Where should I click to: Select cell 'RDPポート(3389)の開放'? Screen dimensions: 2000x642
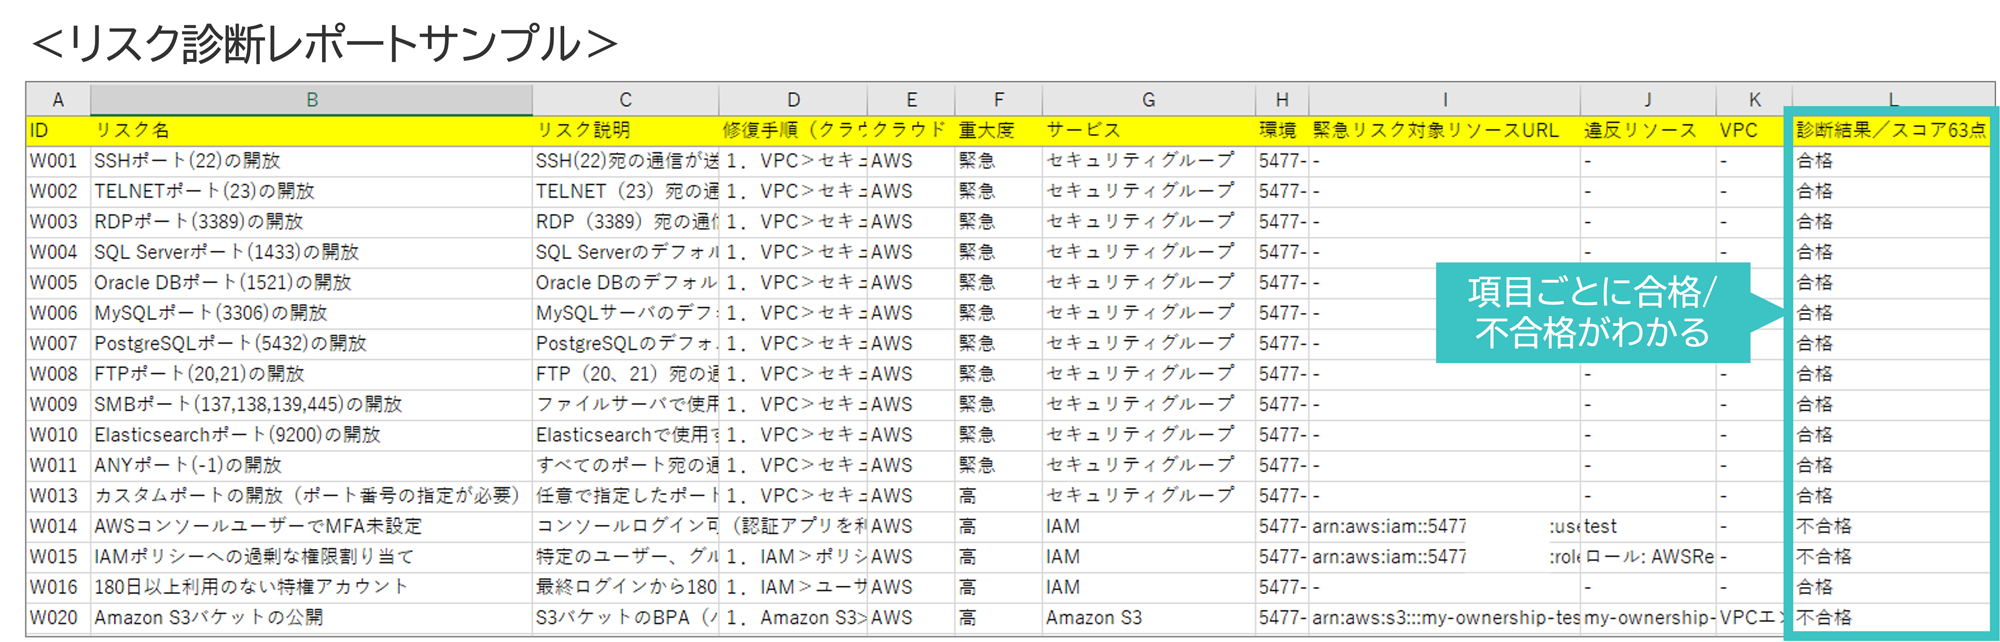(x=311, y=222)
